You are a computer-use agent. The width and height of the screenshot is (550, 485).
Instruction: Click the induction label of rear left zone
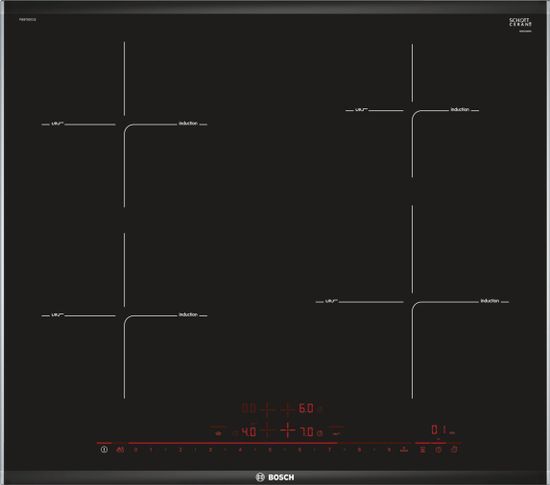[x=188, y=123]
